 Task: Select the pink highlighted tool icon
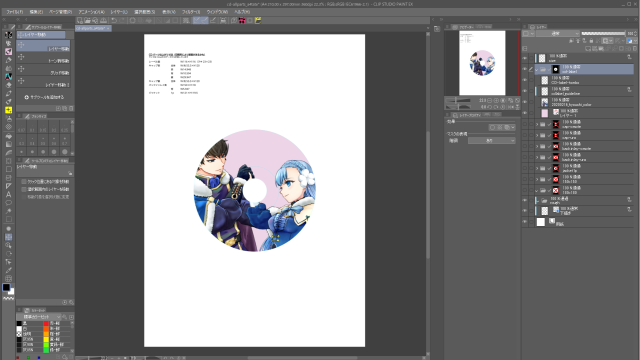pos(8,51)
